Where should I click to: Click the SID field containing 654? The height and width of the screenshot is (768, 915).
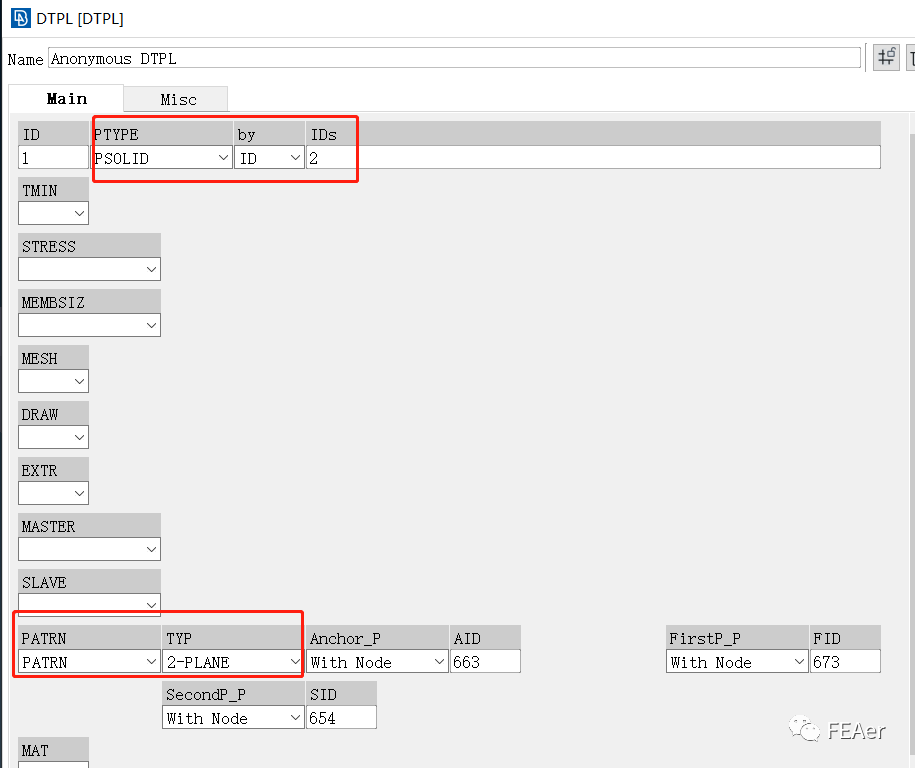(340, 717)
